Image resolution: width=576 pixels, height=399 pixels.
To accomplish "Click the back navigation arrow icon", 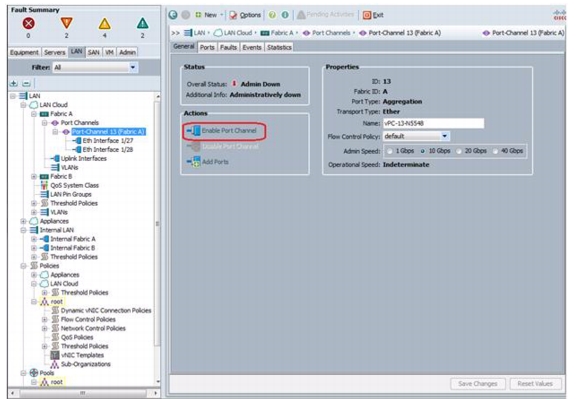I will click(x=173, y=15).
